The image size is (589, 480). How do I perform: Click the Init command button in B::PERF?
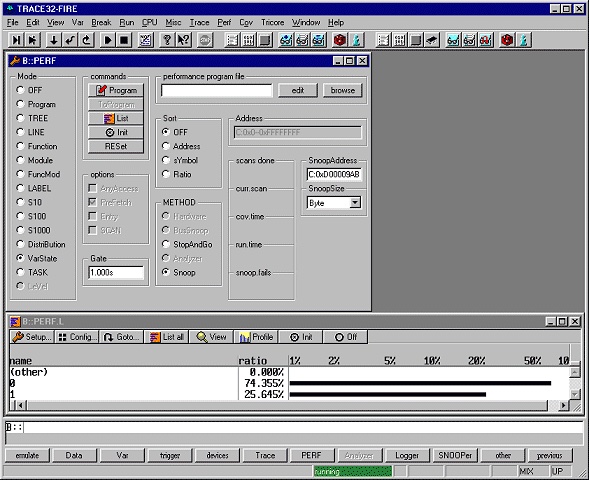click(116, 132)
